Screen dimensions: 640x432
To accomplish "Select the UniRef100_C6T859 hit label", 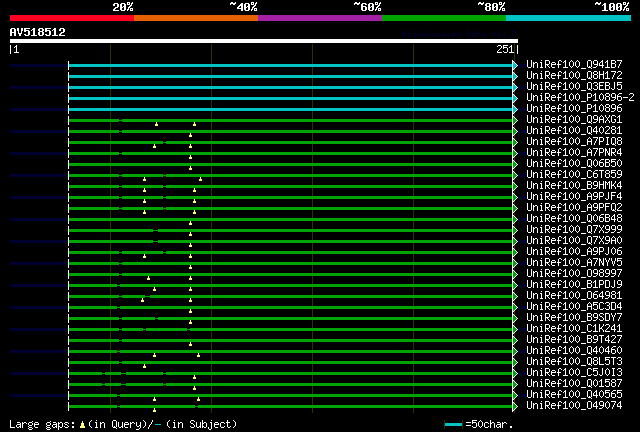I will pyautogui.click(x=574, y=175).
